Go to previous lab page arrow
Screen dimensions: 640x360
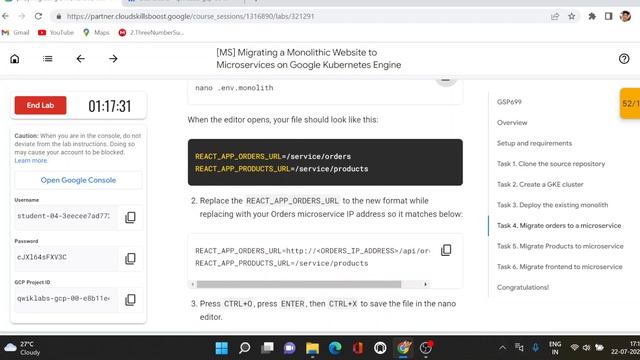[80, 59]
